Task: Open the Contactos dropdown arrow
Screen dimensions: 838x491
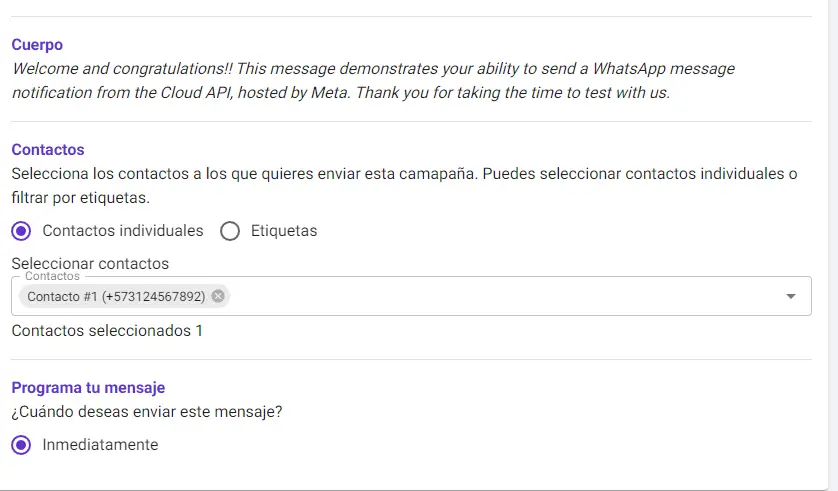Action: click(791, 296)
